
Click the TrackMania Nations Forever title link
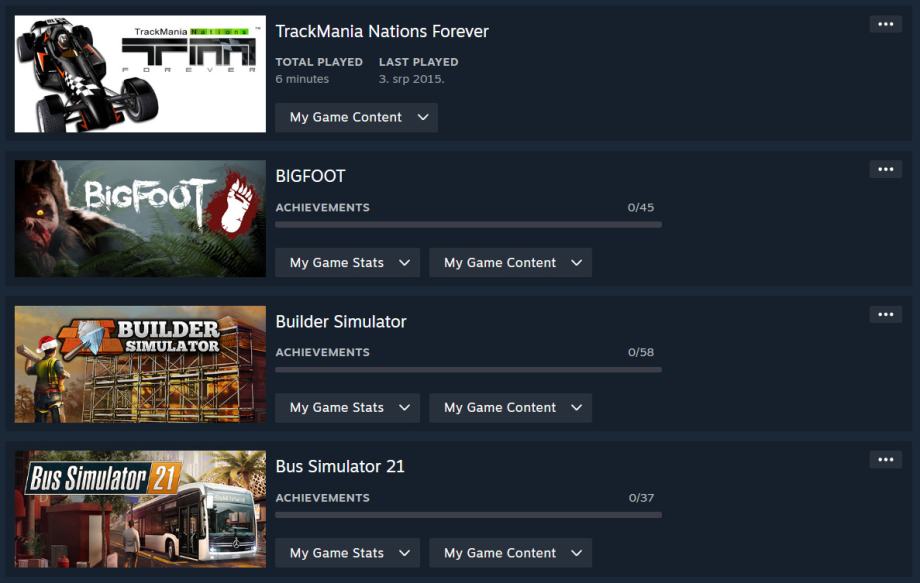click(x=382, y=32)
